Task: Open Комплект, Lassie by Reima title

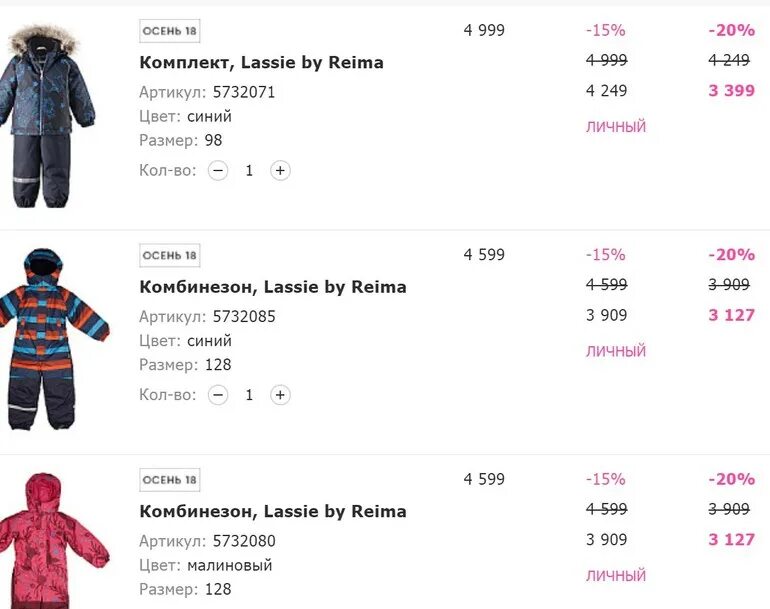Action: coord(261,63)
